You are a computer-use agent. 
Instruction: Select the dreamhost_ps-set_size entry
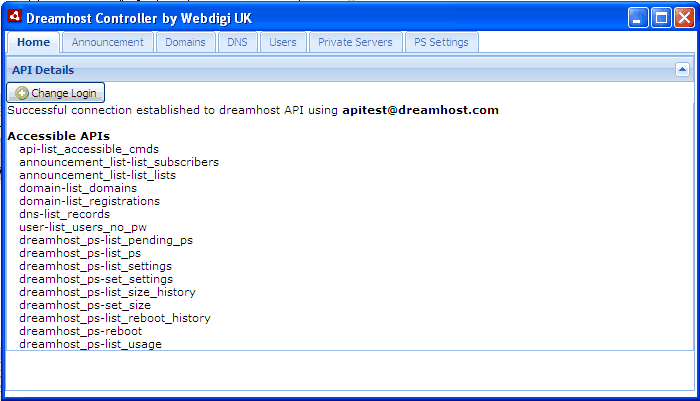[85, 305]
